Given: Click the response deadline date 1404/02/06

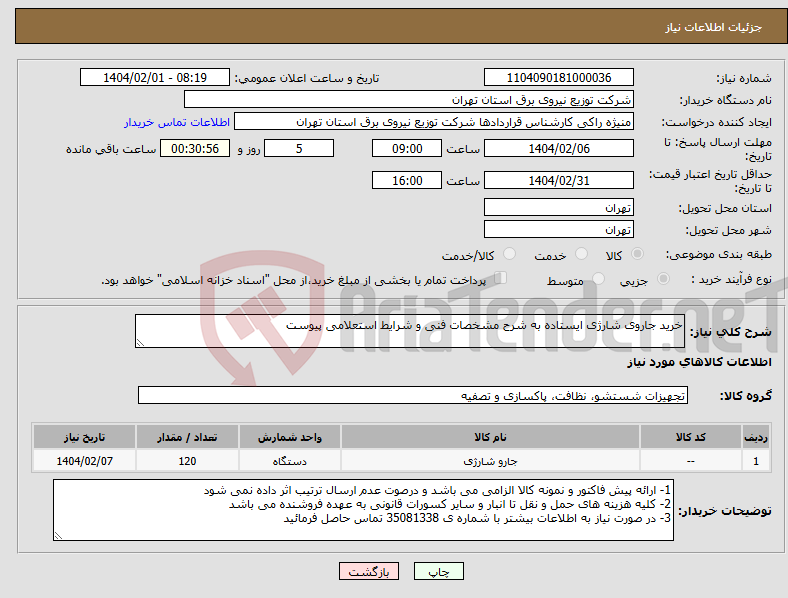Looking at the screenshot, I should (x=558, y=148).
